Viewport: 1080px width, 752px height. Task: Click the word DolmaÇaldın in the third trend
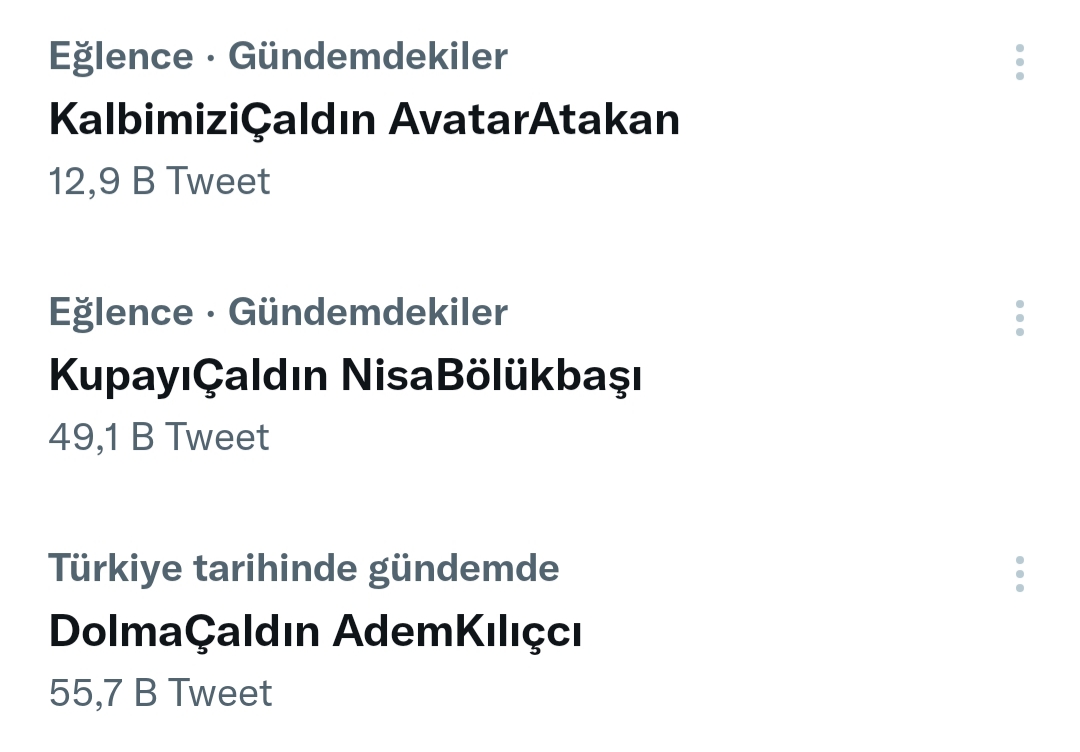click(x=184, y=632)
